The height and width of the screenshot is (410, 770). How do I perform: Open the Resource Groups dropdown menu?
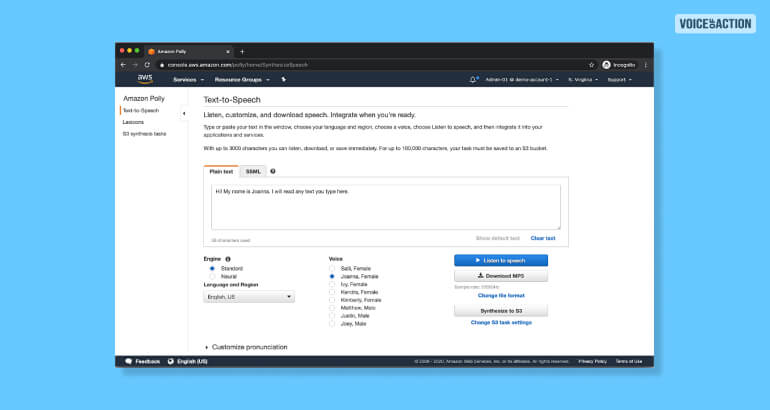pyautogui.click(x=242, y=80)
